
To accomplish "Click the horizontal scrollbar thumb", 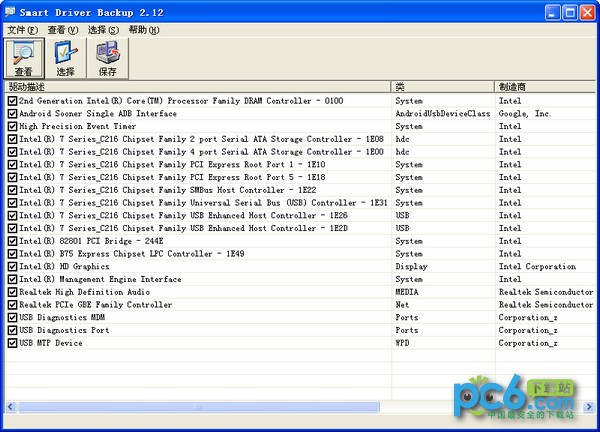I will click(x=199, y=407).
